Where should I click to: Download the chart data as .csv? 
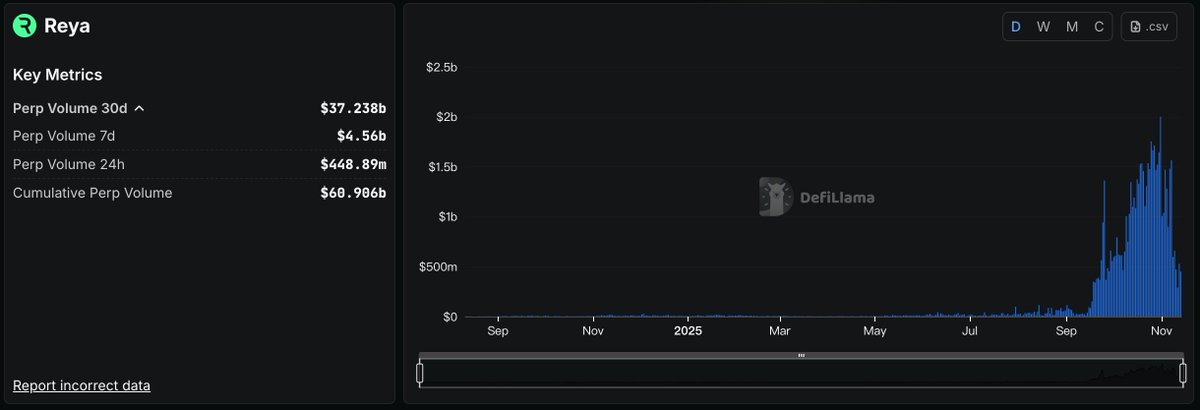tap(1150, 27)
